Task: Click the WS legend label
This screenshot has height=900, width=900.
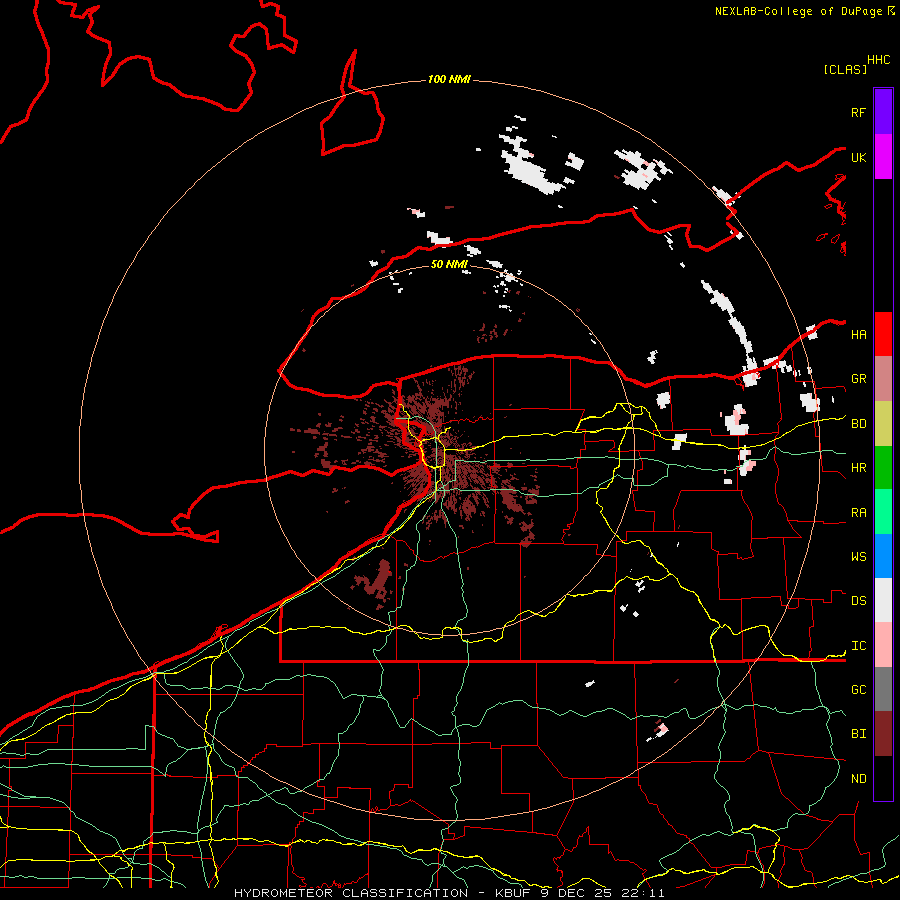Action: coord(858,557)
